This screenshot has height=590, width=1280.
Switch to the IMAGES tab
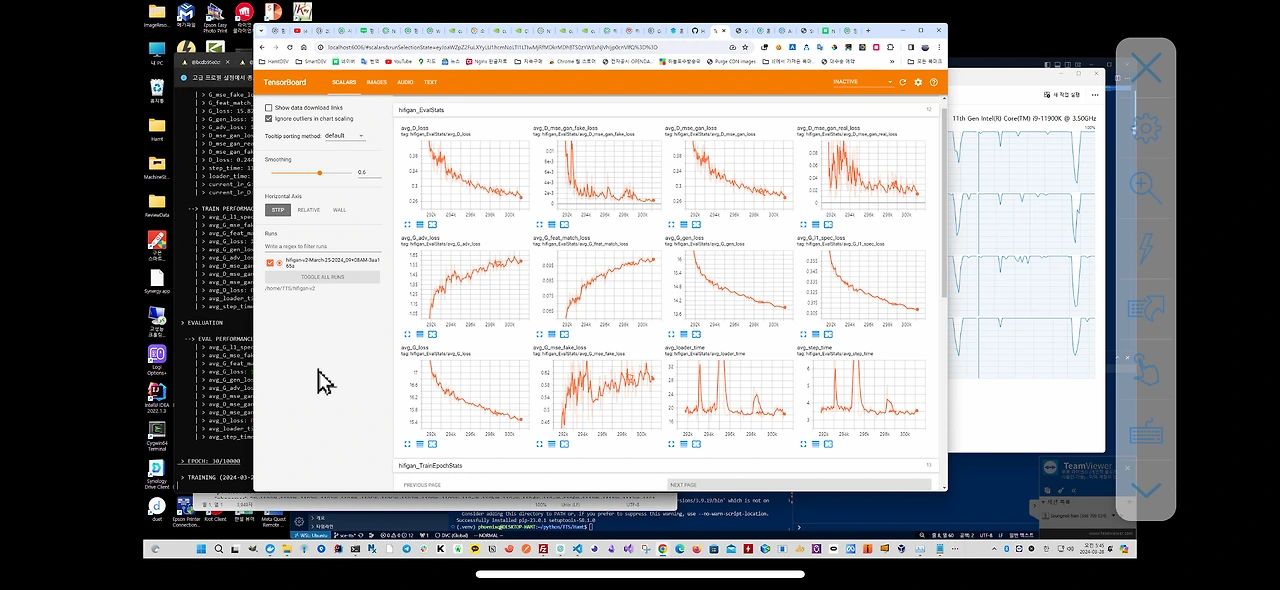click(x=376, y=82)
